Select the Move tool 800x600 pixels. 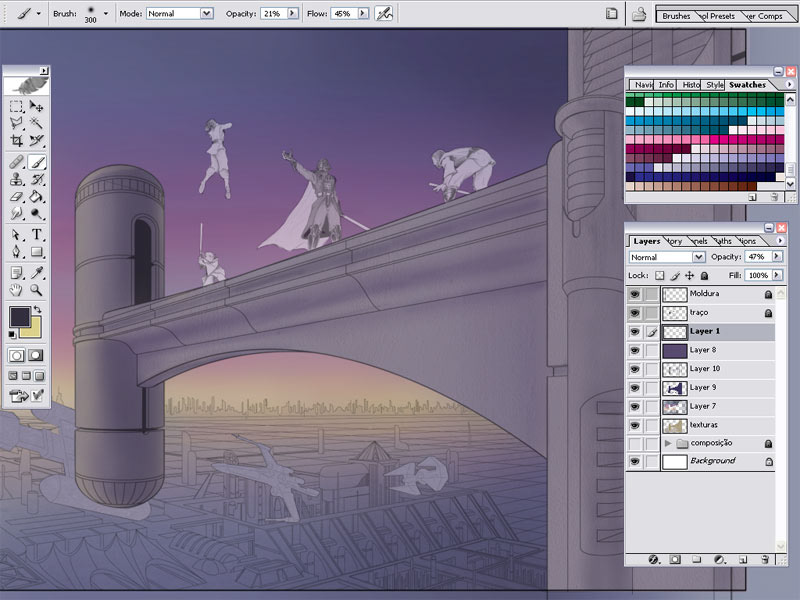click(x=36, y=106)
